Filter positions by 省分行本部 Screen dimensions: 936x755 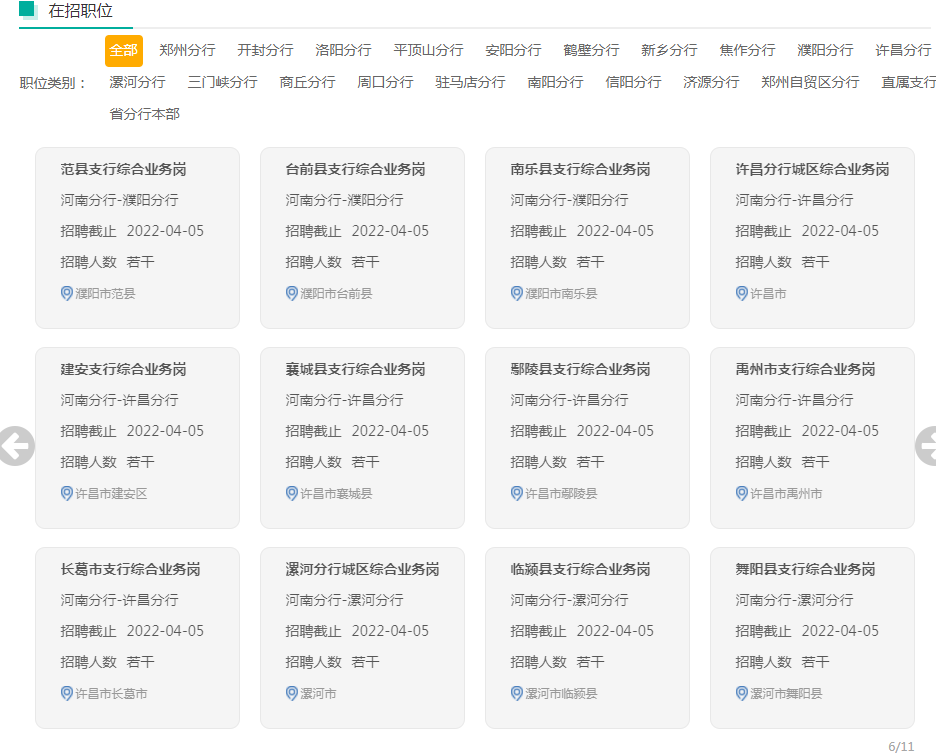click(x=144, y=114)
